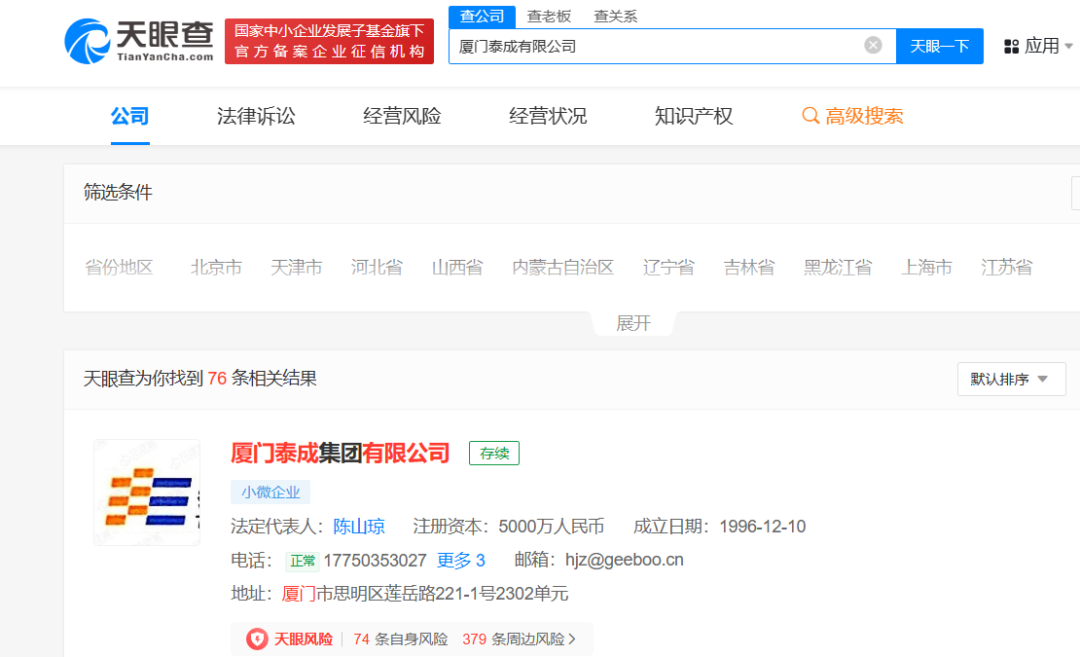This screenshot has width=1080, height=657.
Task: Click the 天眼风险 shield icon
Action: [257, 639]
